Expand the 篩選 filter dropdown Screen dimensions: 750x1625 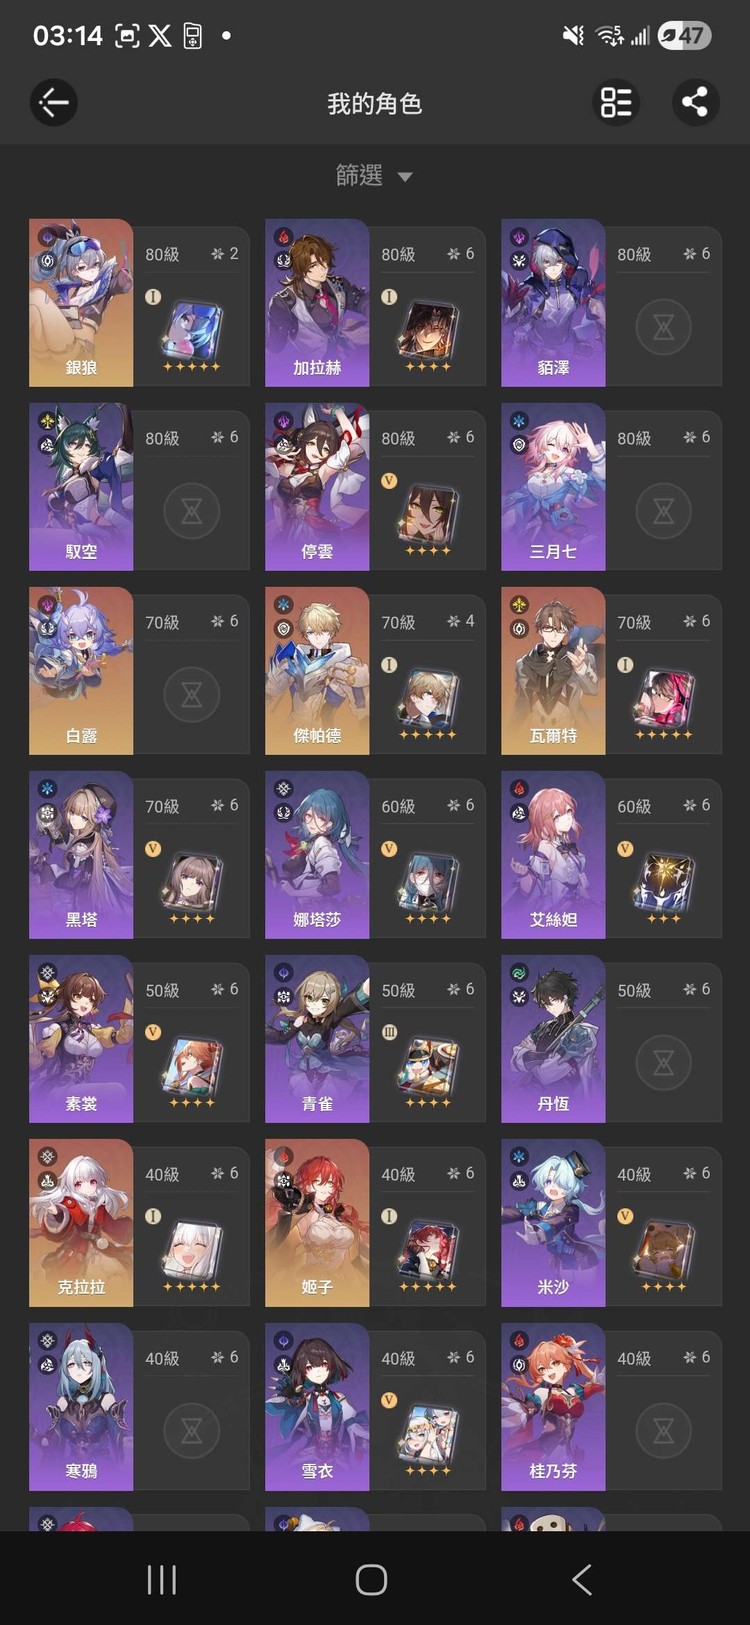374,176
